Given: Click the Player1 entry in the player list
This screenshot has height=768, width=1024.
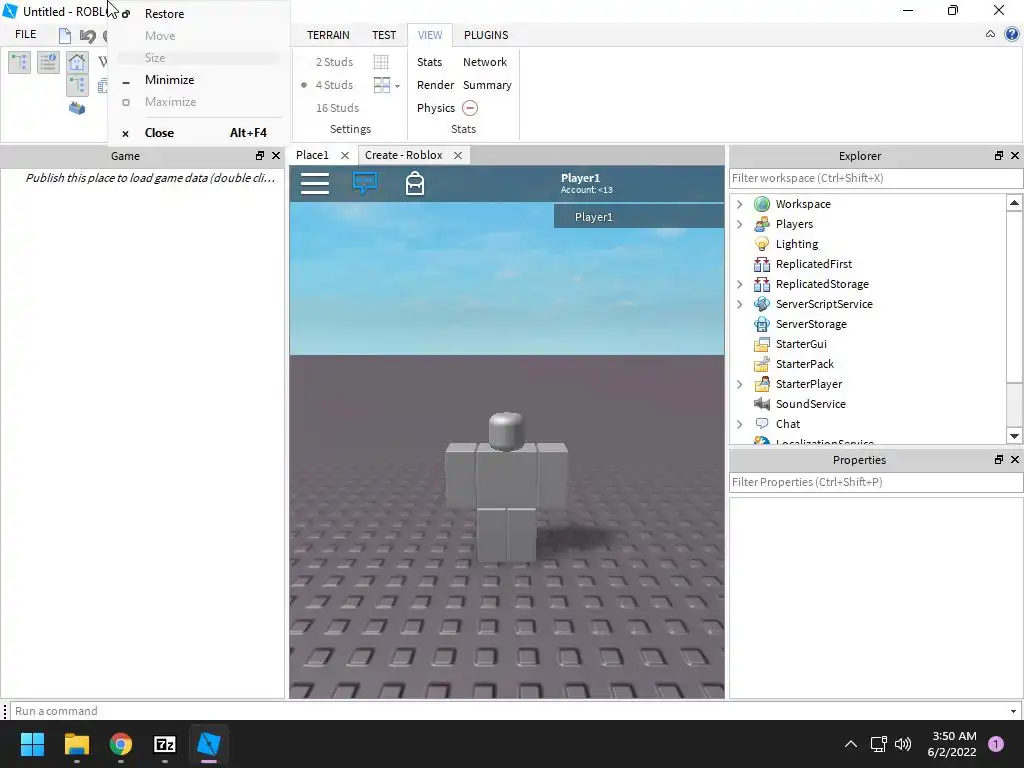Looking at the screenshot, I should tap(639, 217).
